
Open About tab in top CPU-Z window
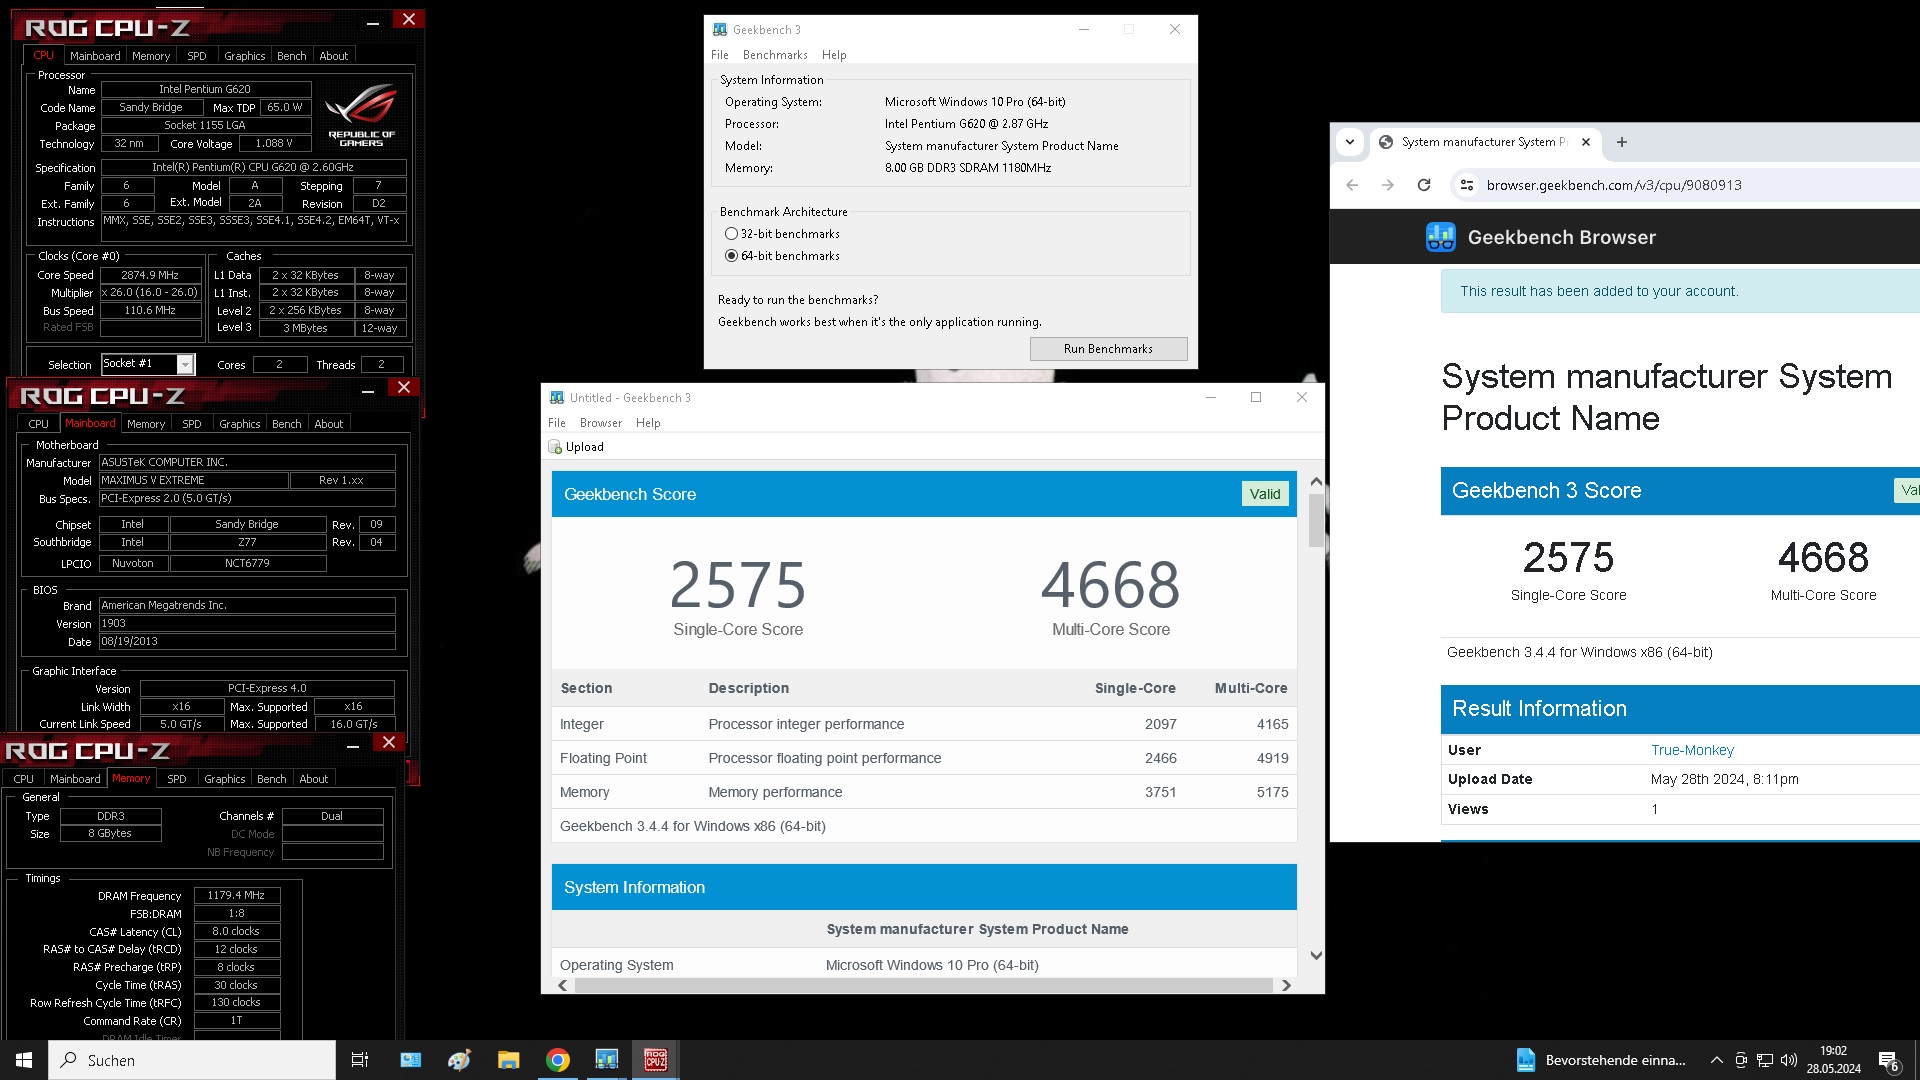coord(334,56)
